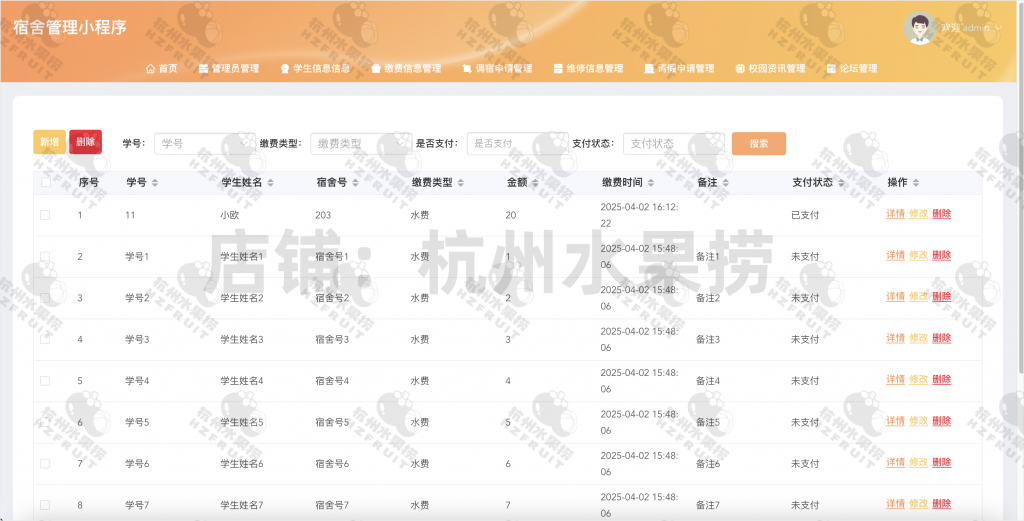The width and height of the screenshot is (1024, 521).
Task: Sort by 备注 column arrows
Action: (726, 183)
